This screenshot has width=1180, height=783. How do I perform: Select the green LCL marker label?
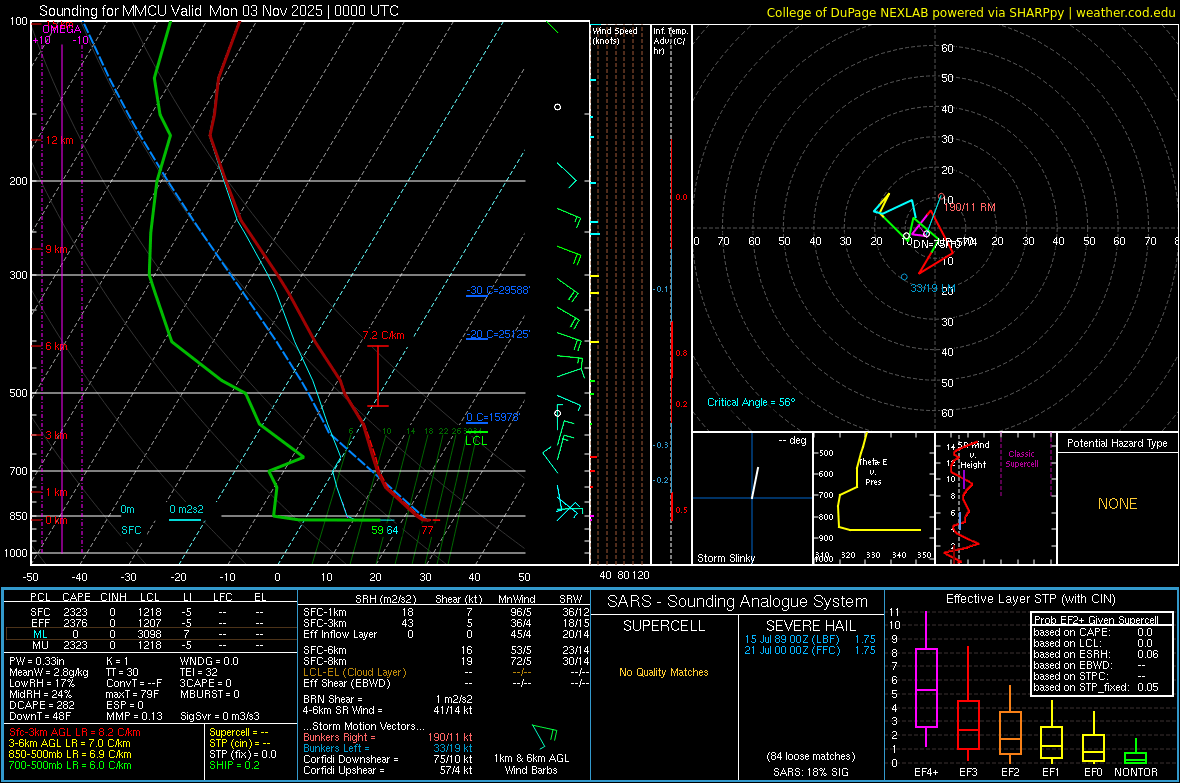[x=476, y=440]
